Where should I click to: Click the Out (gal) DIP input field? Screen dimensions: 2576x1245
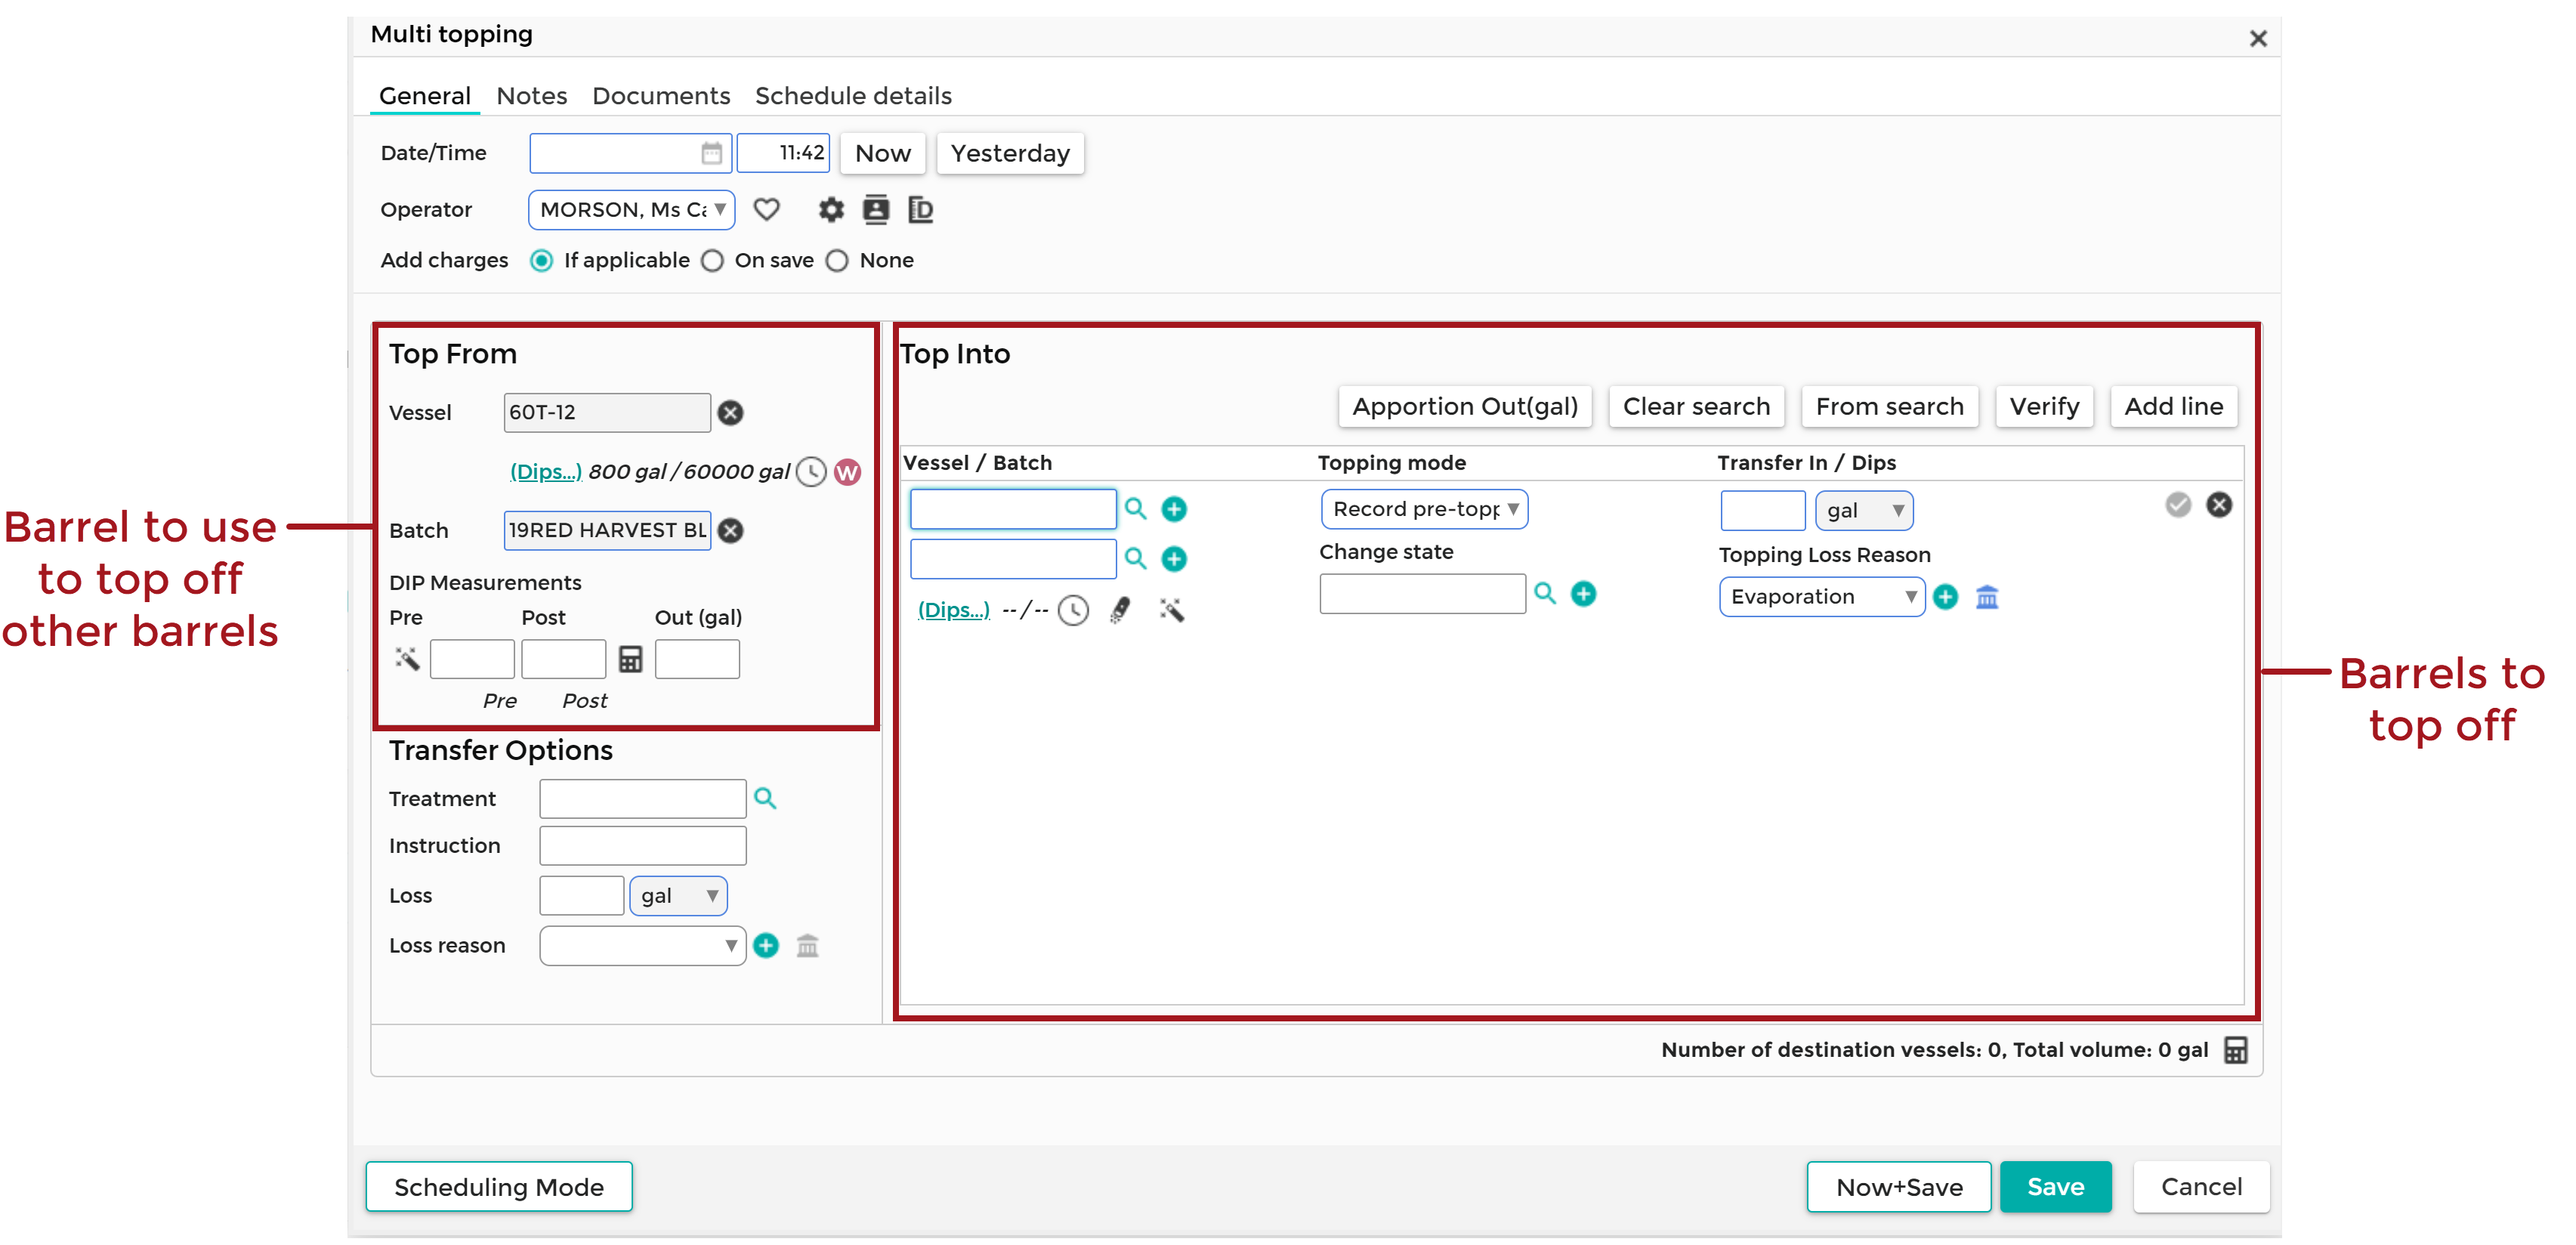point(697,659)
